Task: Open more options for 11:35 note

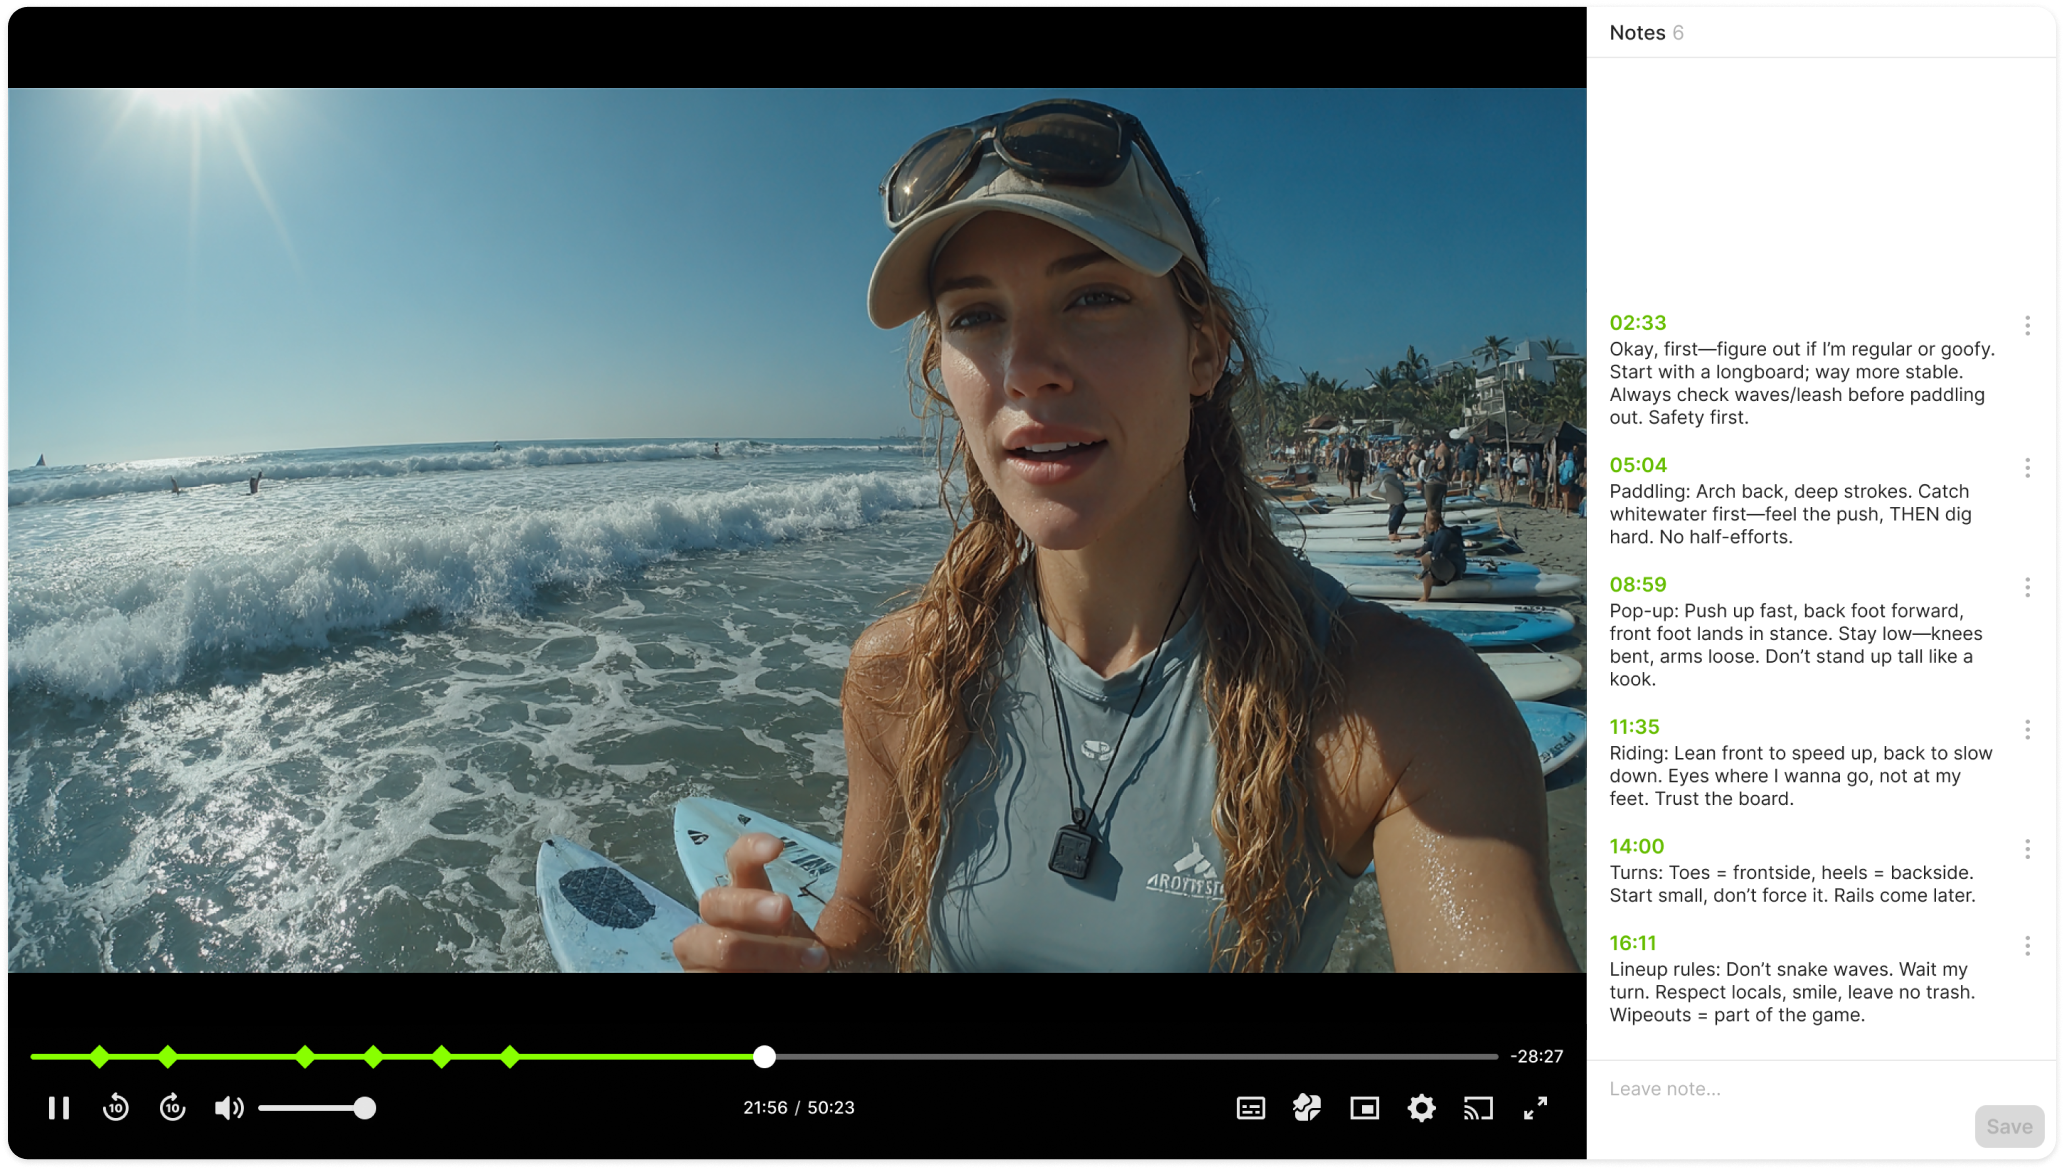Action: point(2027,730)
